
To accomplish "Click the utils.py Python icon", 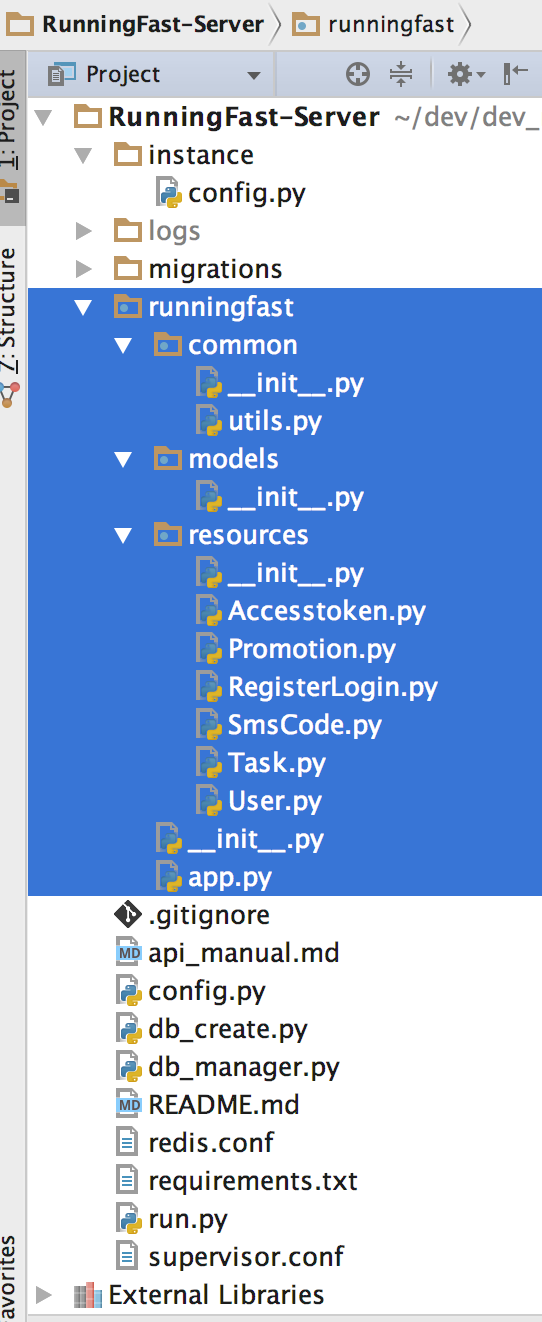I will click(208, 421).
